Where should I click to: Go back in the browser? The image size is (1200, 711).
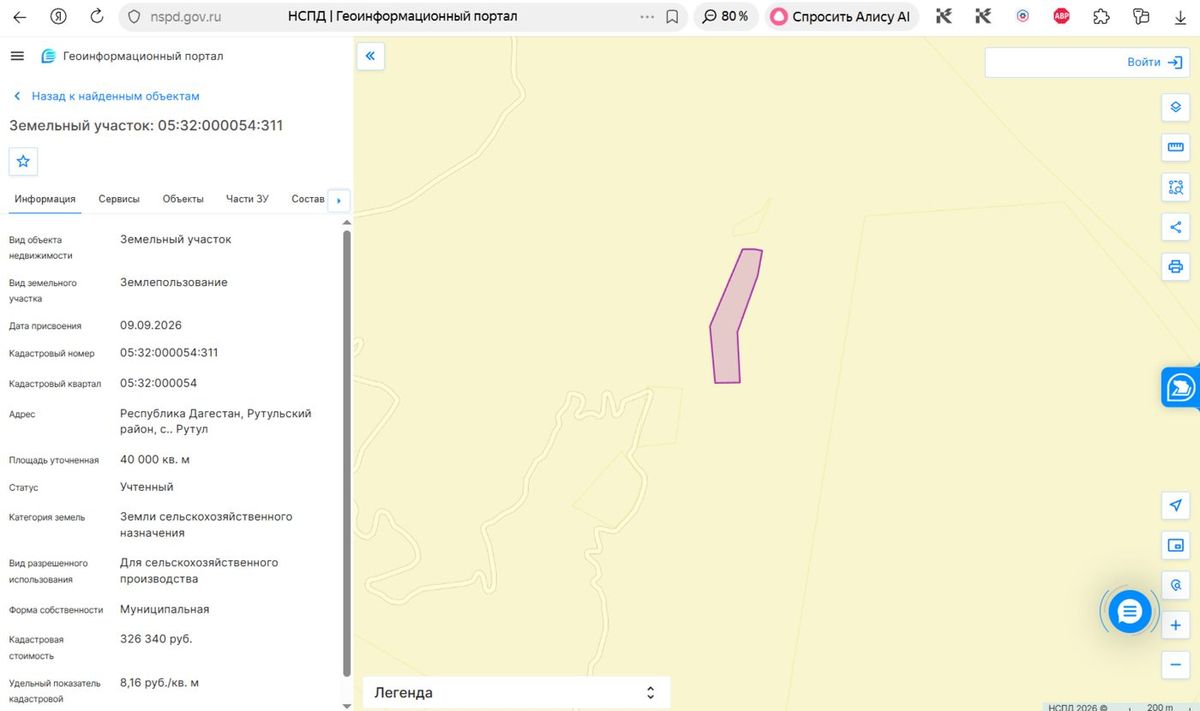tap(20, 16)
